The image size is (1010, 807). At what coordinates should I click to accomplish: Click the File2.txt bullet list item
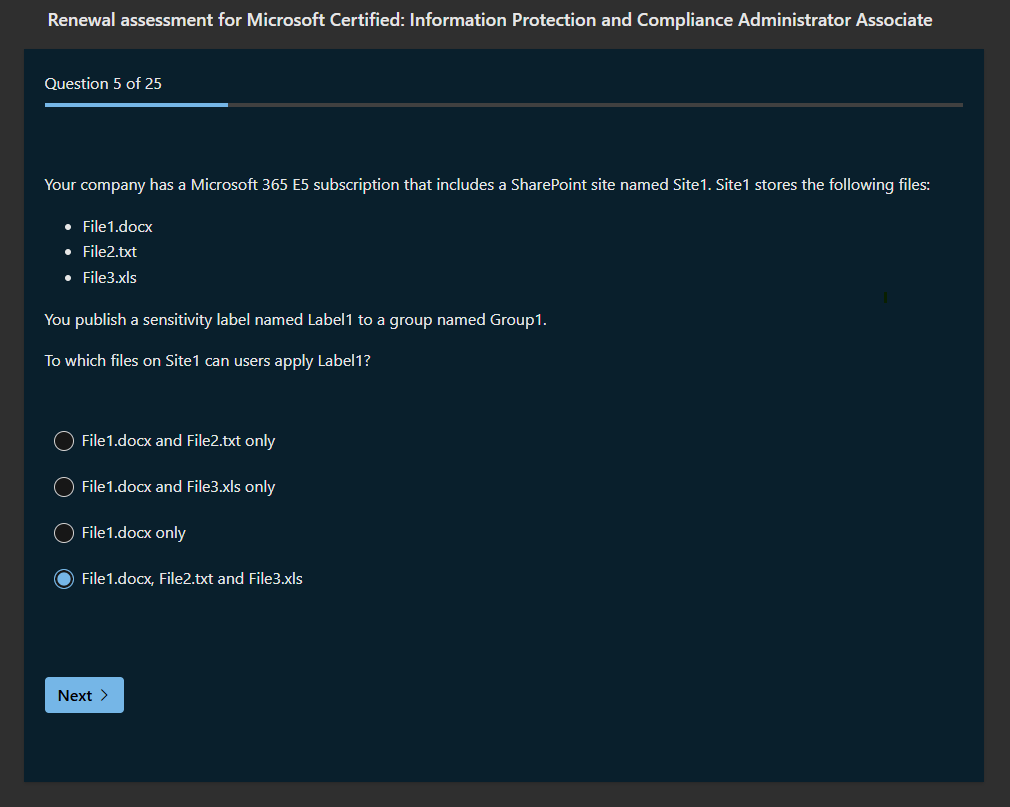[109, 252]
